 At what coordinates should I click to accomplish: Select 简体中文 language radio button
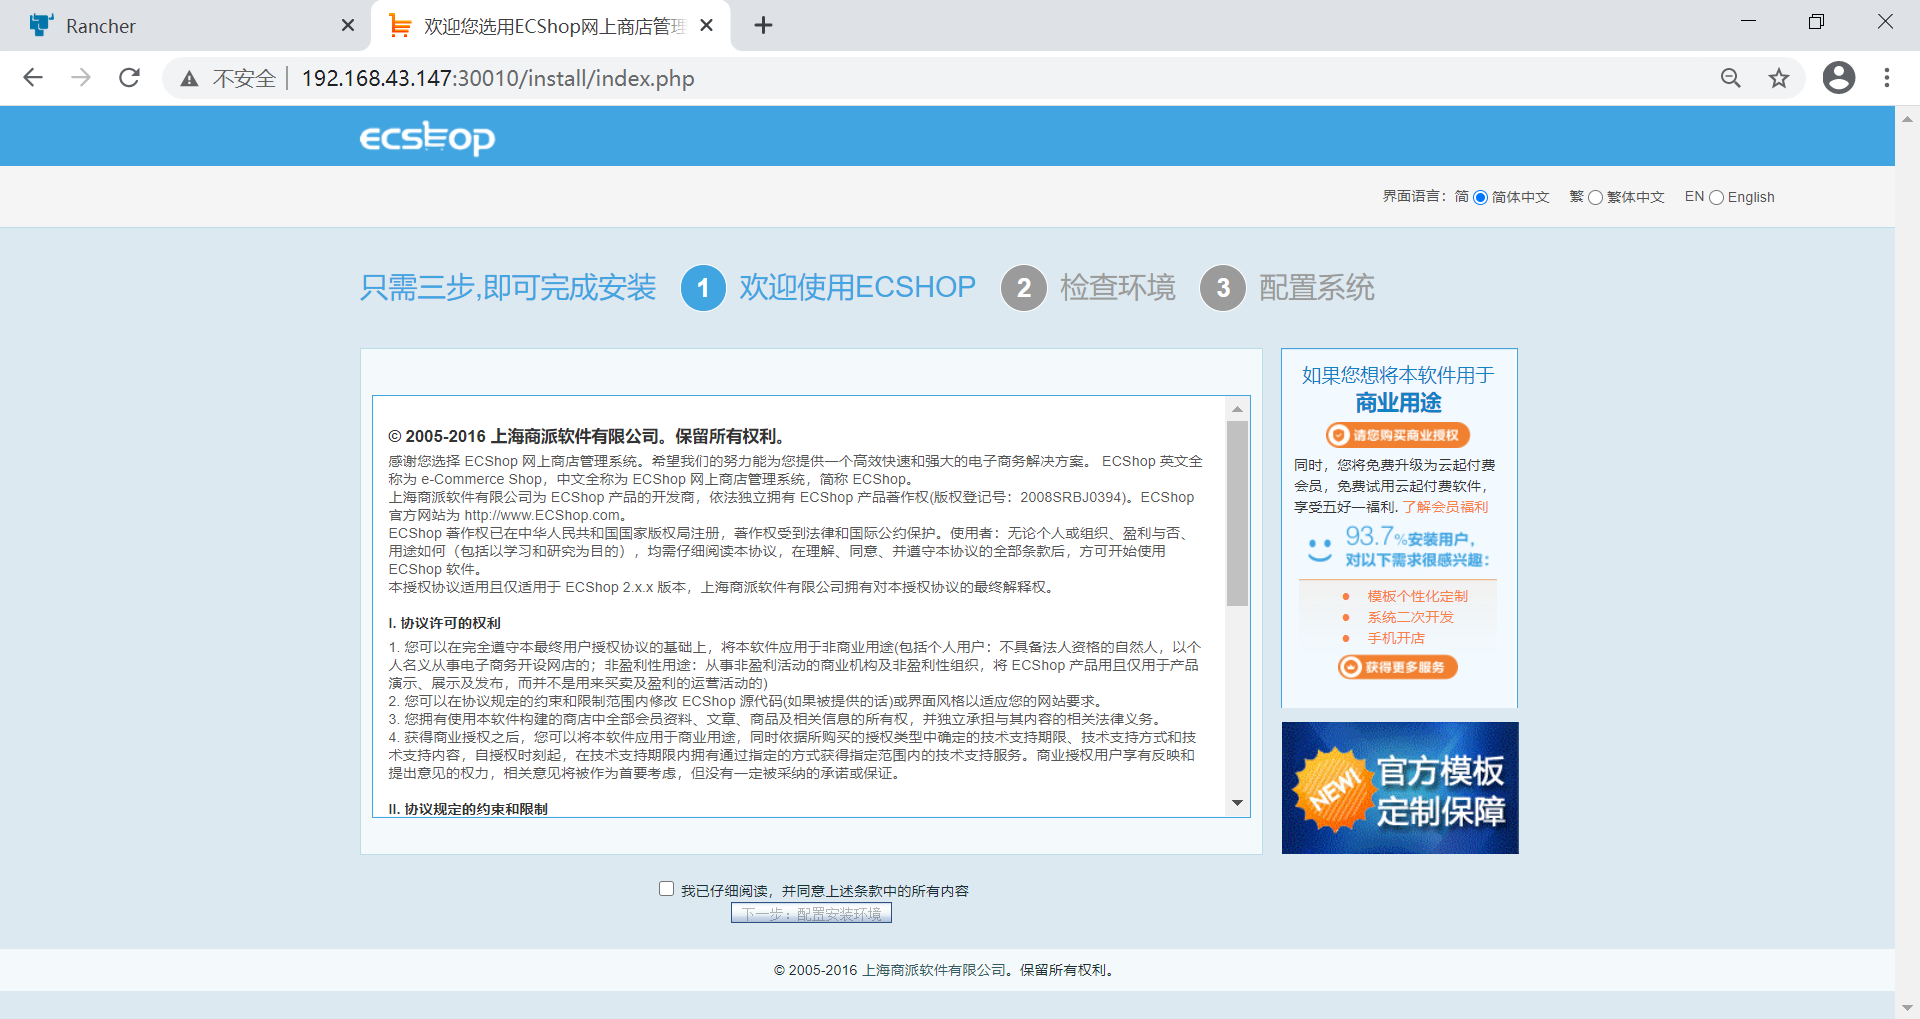pos(1480,197)
